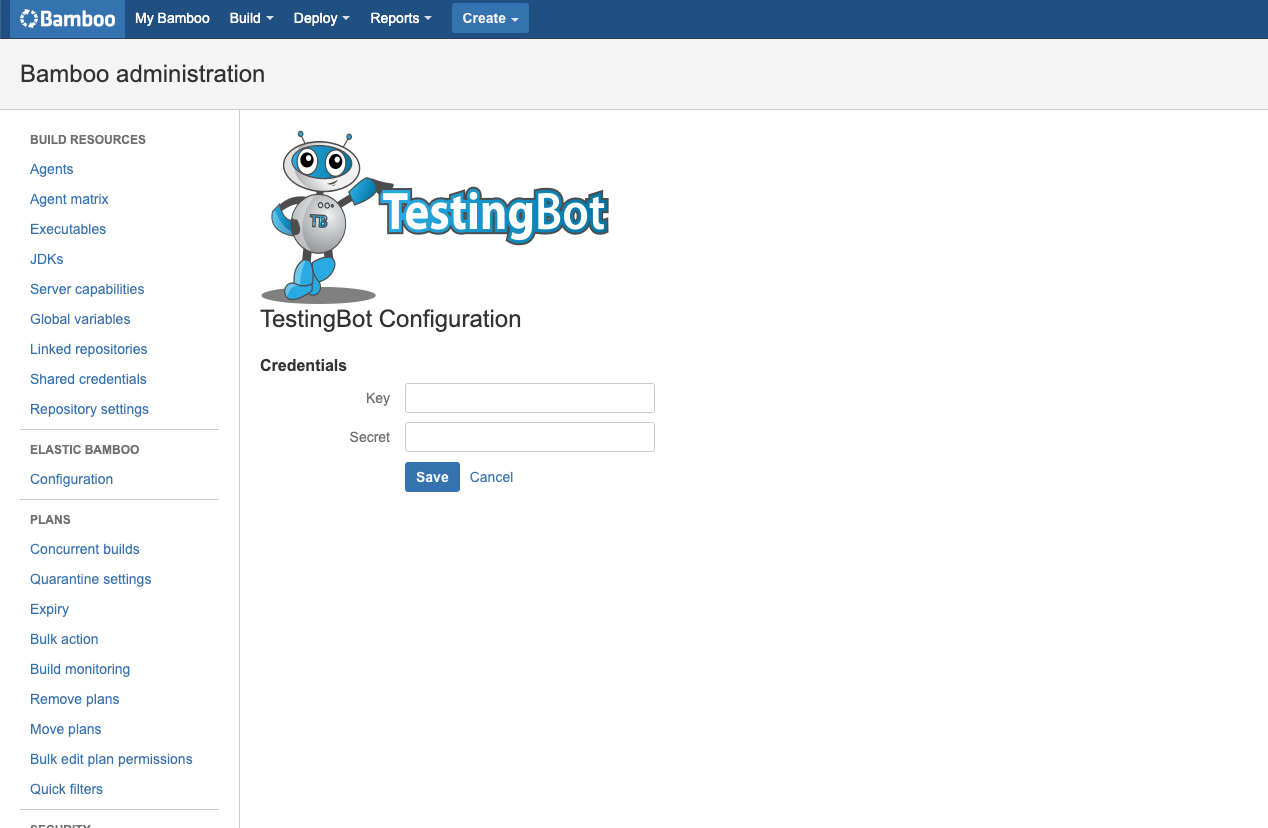Click the Plans section heading
The width and height of the screenshot is (1268, 828).
pyautogui.click(x=50, y=520)
